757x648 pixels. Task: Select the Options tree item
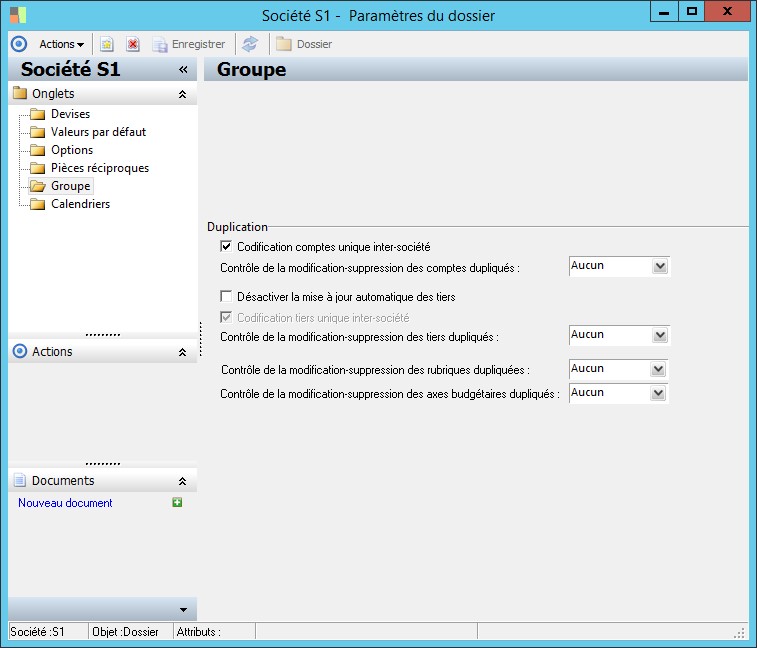click(x=72, y=150)
